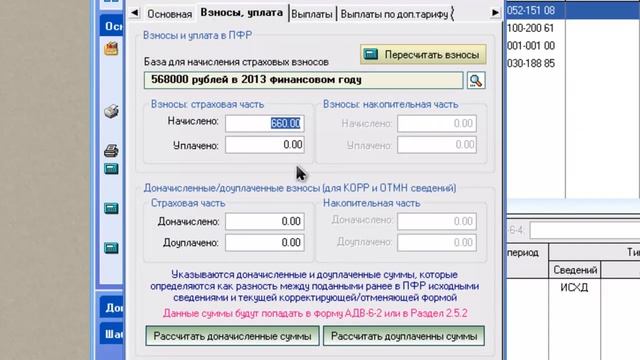
Task: Click the input field right of 6-4 label
Action: click(x=585, y=231)
